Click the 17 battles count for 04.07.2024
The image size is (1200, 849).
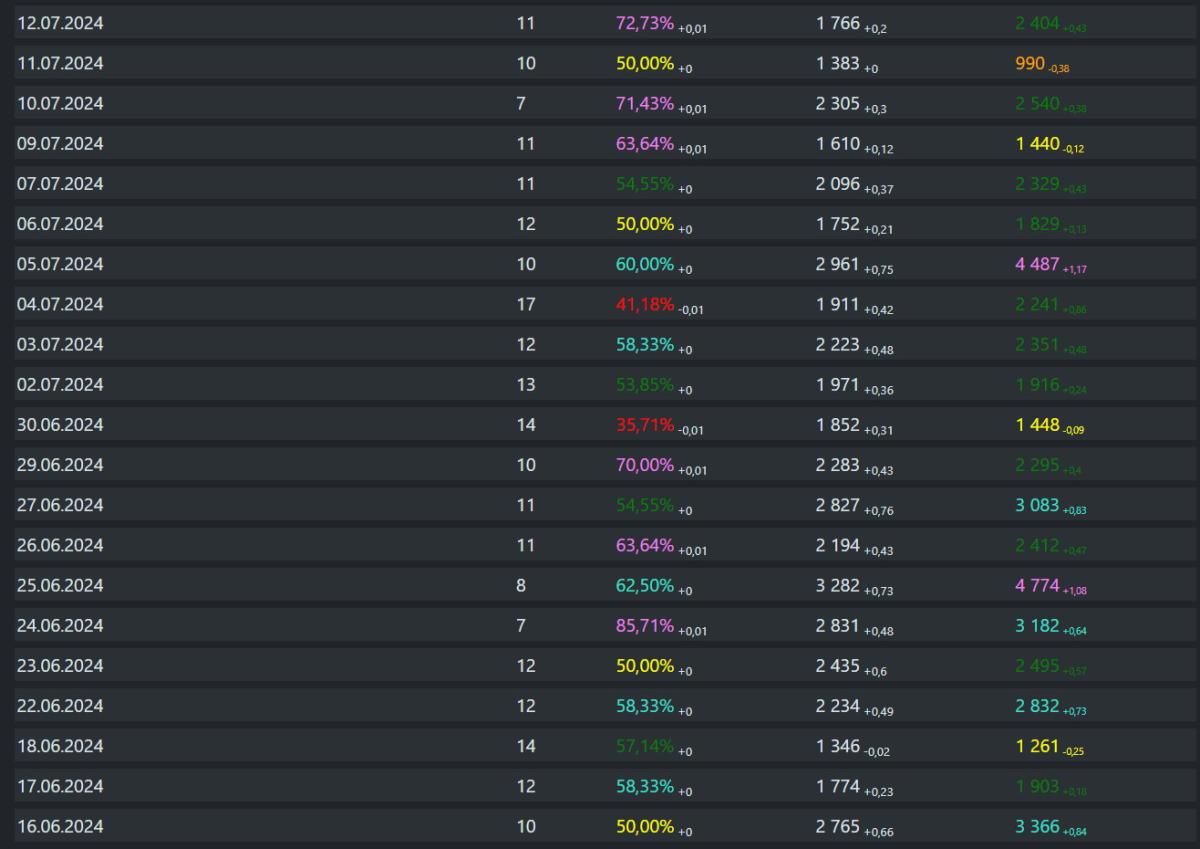526,304
